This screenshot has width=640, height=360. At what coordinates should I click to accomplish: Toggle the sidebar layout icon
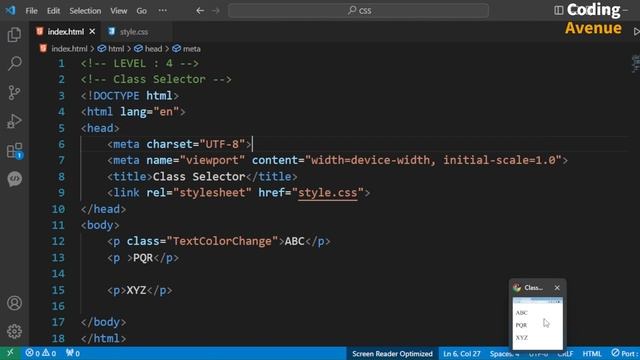pos(558,10)
